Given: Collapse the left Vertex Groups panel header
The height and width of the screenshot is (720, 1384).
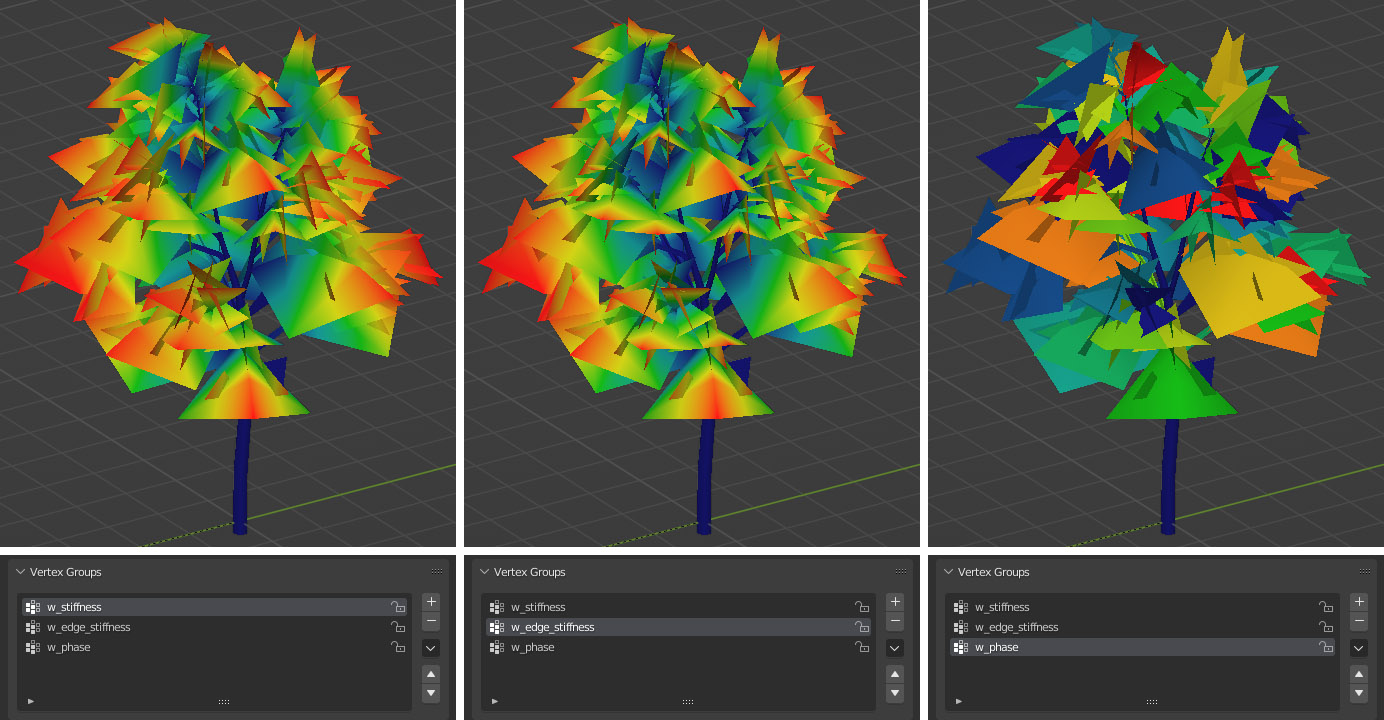Looking at the screenshot, I should point(21,572).
